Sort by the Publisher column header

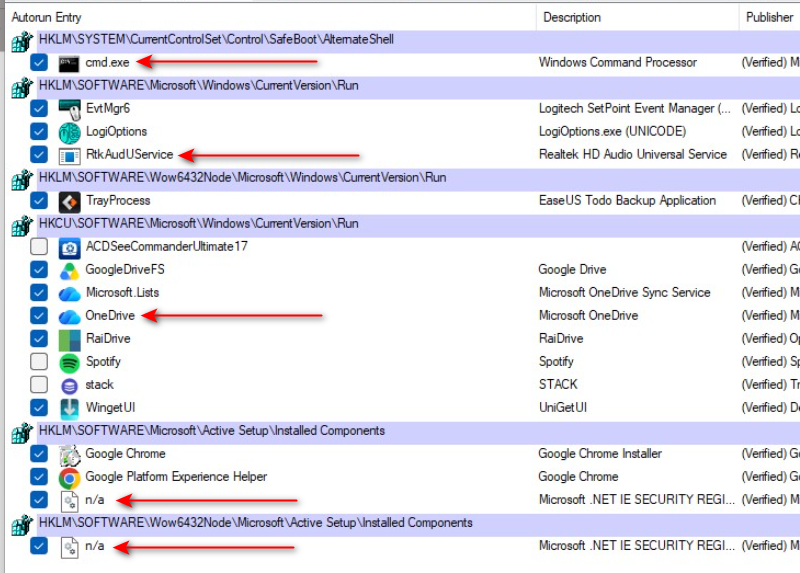pyautogui.click(x=769, y=17)
